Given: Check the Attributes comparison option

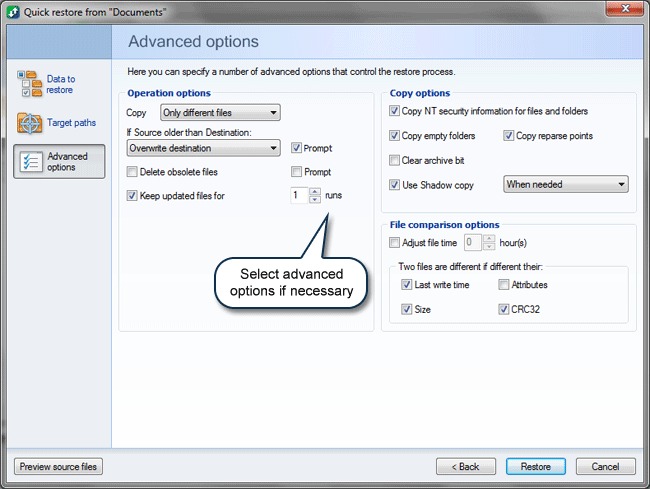Looking at the screenshot, I should (x=504, y=284).
